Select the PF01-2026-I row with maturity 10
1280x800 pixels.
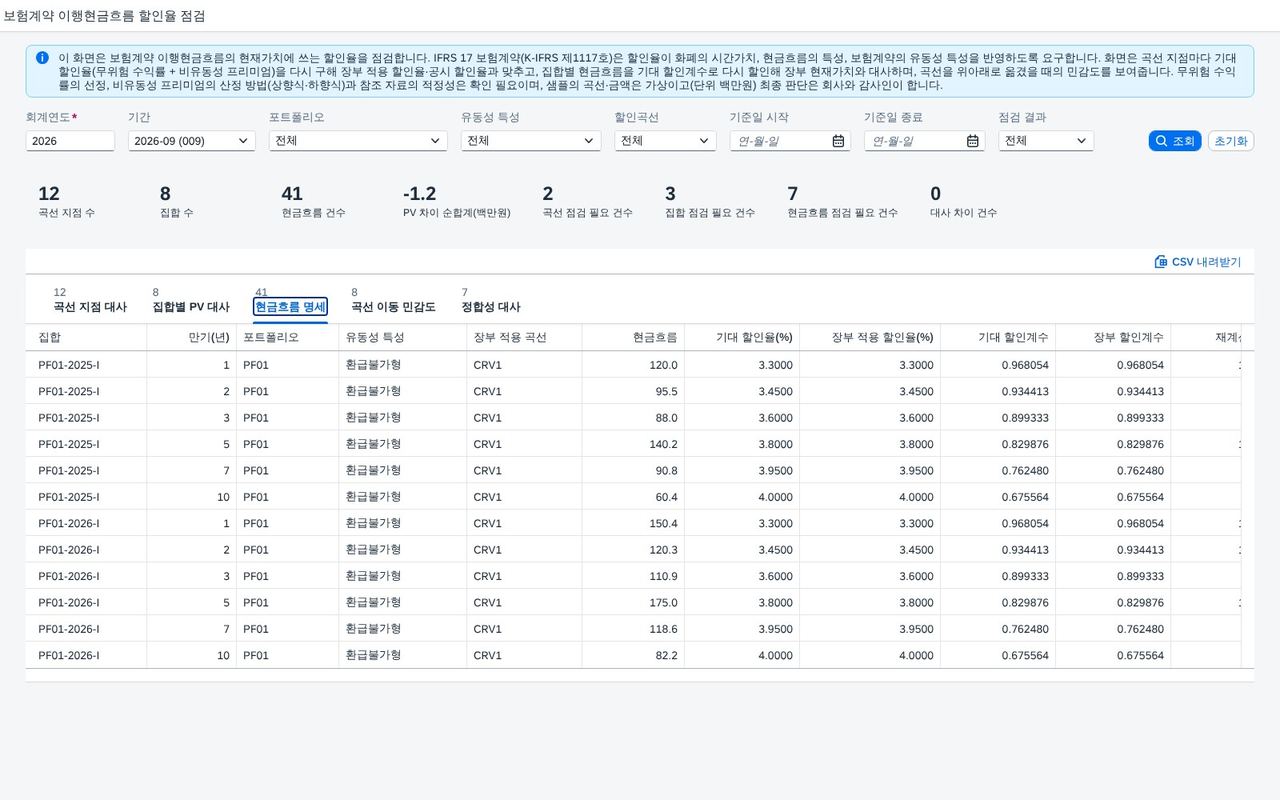(x=633, y=655)
